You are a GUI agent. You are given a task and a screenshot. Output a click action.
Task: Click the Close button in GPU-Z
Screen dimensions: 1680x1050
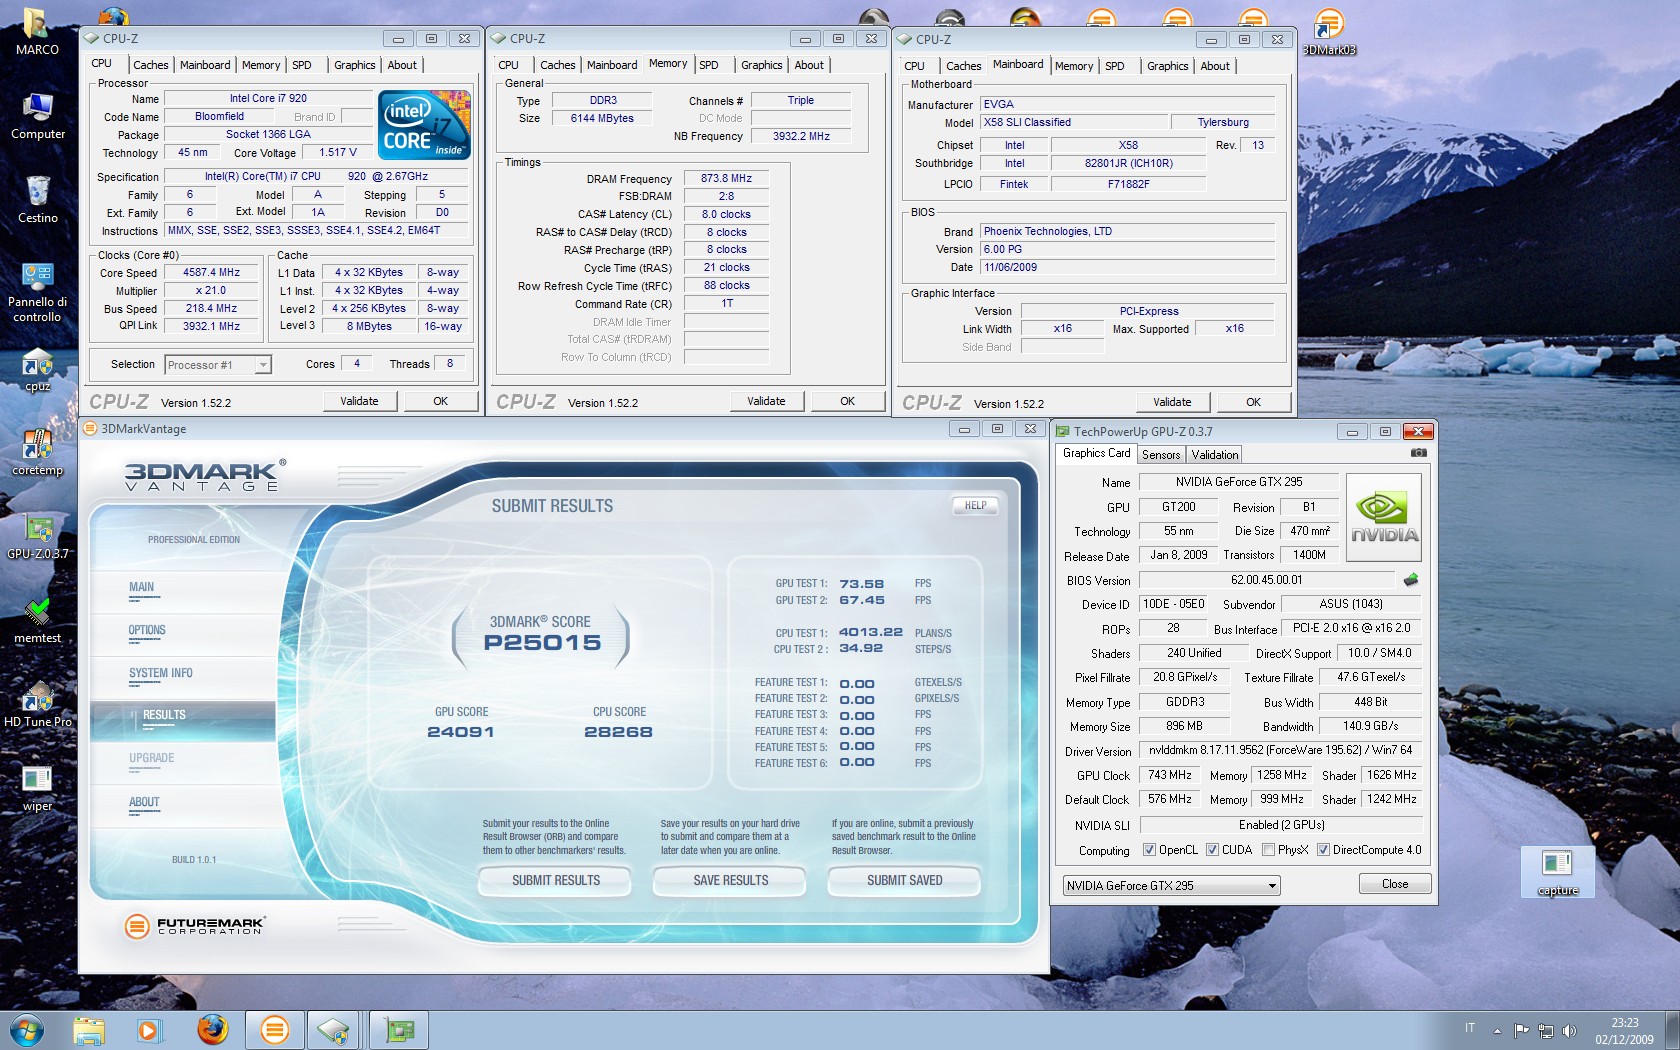(1395, 884)
